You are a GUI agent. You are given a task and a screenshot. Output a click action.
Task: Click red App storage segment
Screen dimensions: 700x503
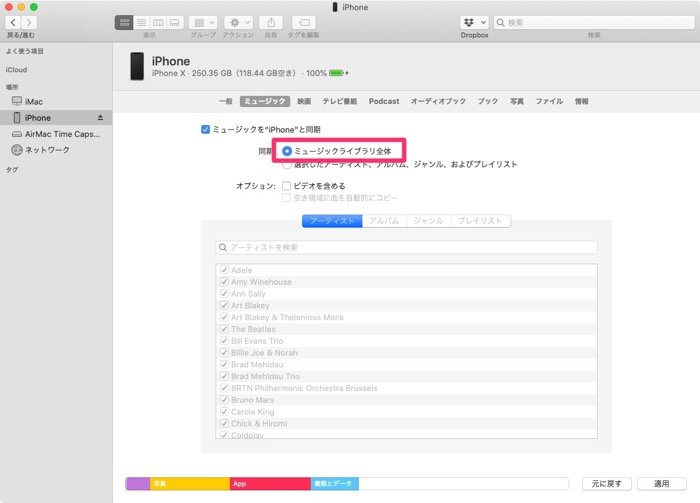(x=270, y=484)
